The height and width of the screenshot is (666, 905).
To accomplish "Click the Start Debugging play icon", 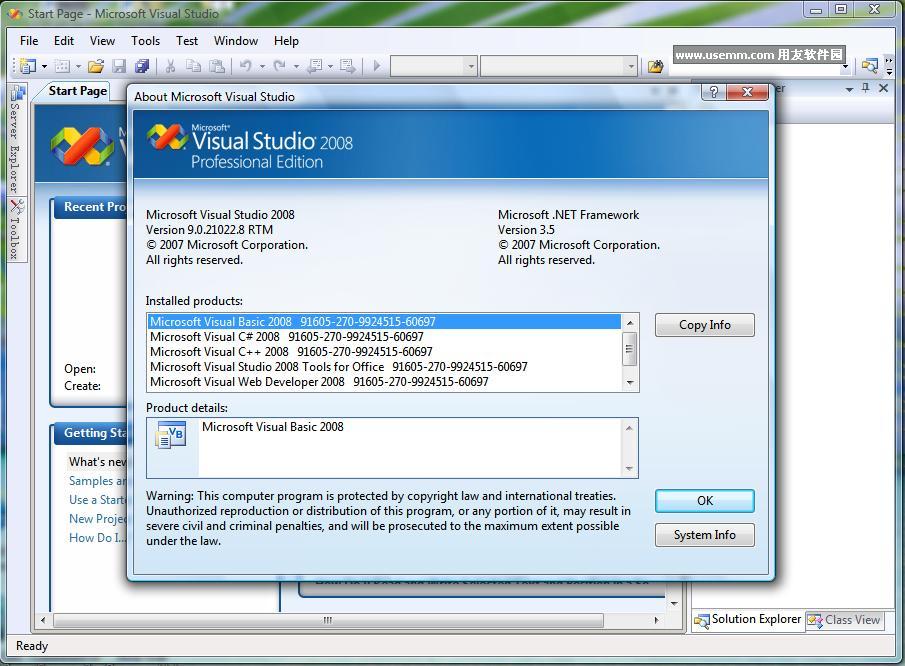I will 377,66.
